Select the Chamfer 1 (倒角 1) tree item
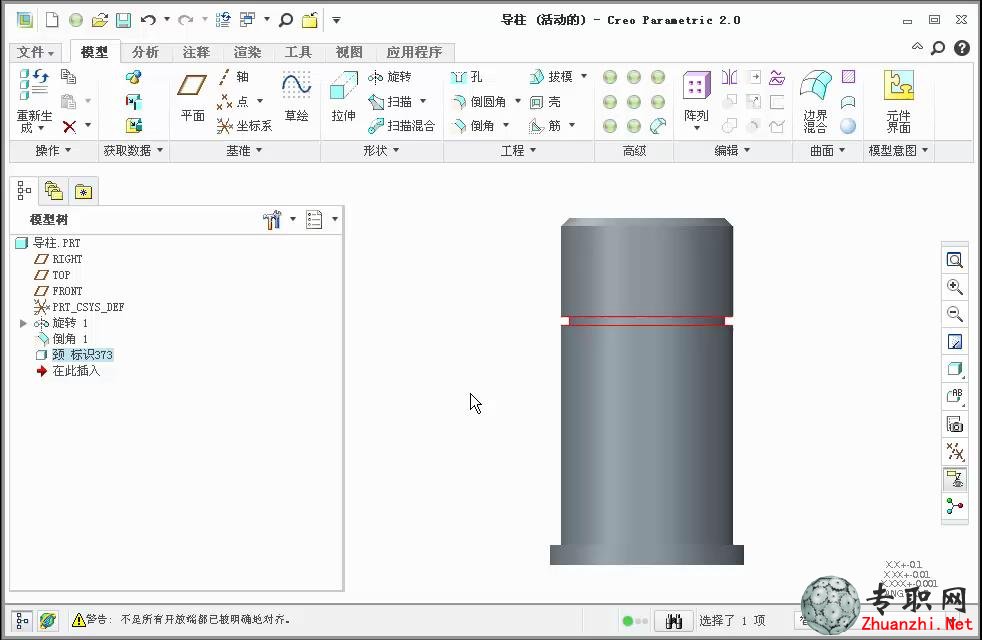 [x=70, y=339]
